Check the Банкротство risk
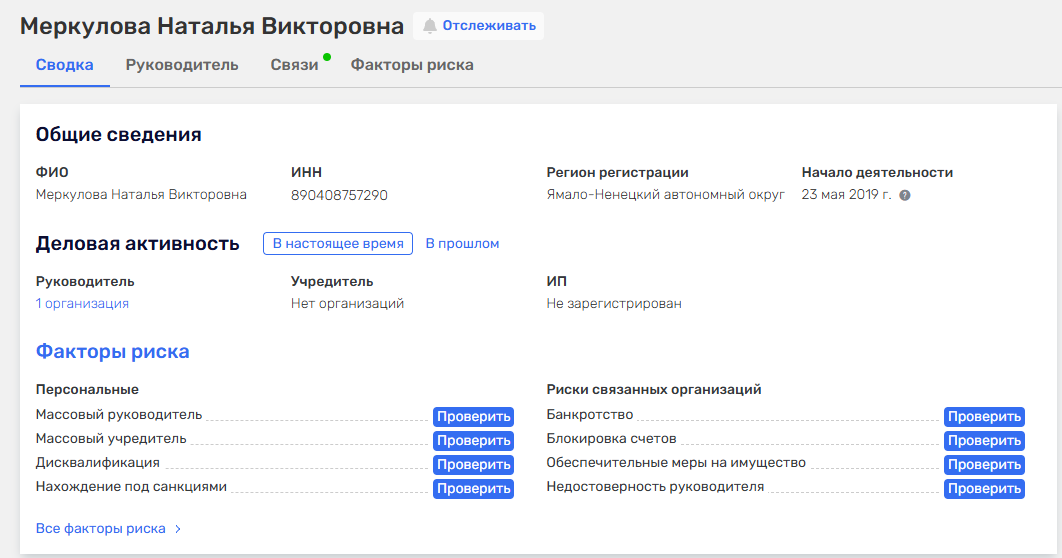 point(984,416)
